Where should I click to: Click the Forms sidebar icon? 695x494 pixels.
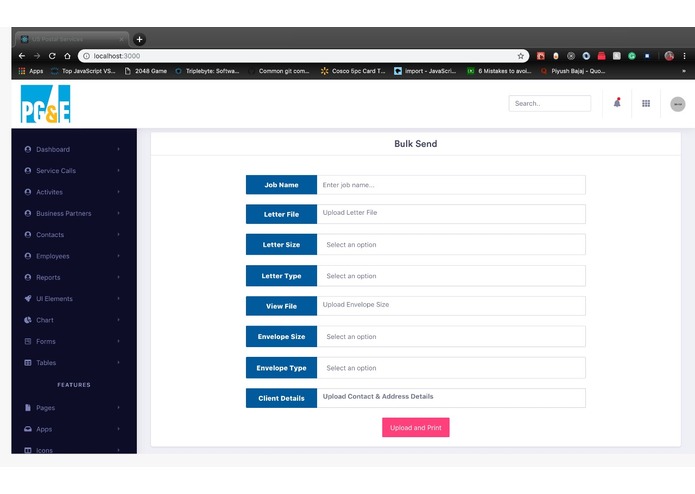[x=27, y=341]
